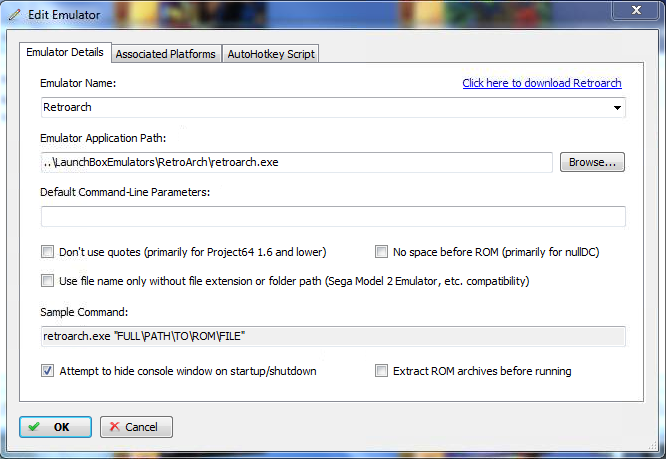Viewport: 666px width, 459px height.
Task: Click the Emulator Application Path field
Action: (296, 162)
